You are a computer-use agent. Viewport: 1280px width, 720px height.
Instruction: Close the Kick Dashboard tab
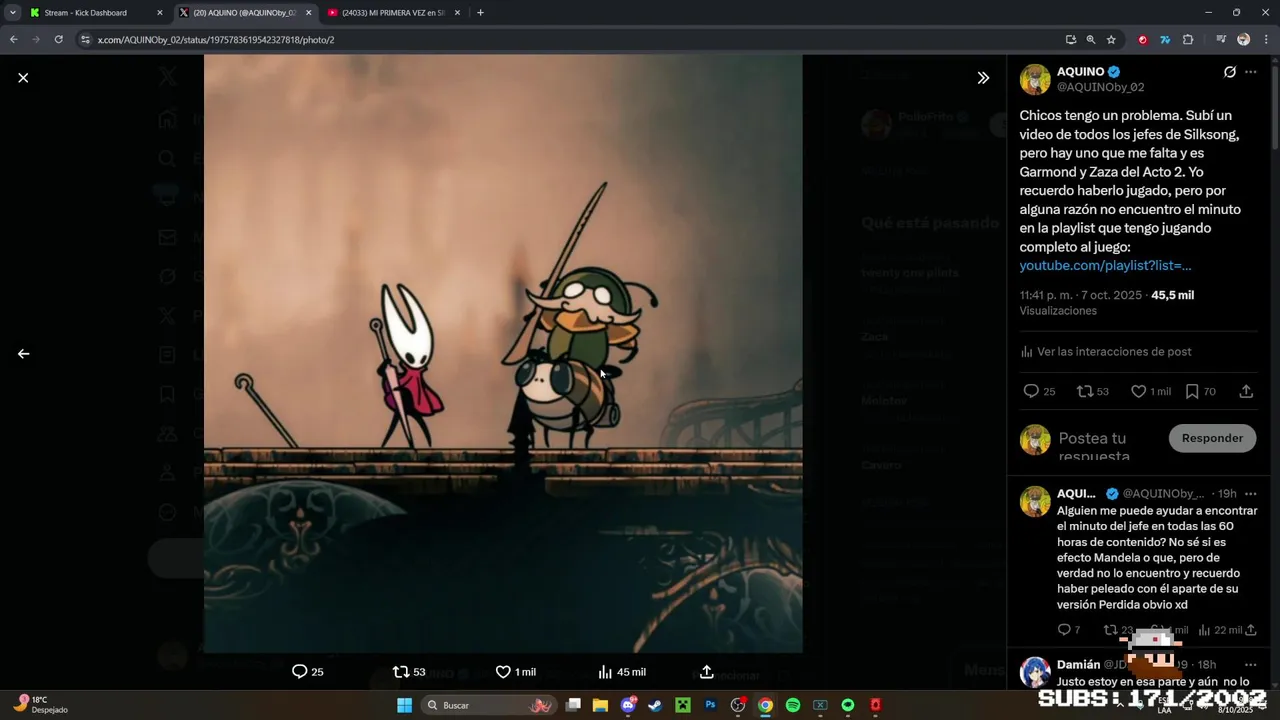[159, 13]
